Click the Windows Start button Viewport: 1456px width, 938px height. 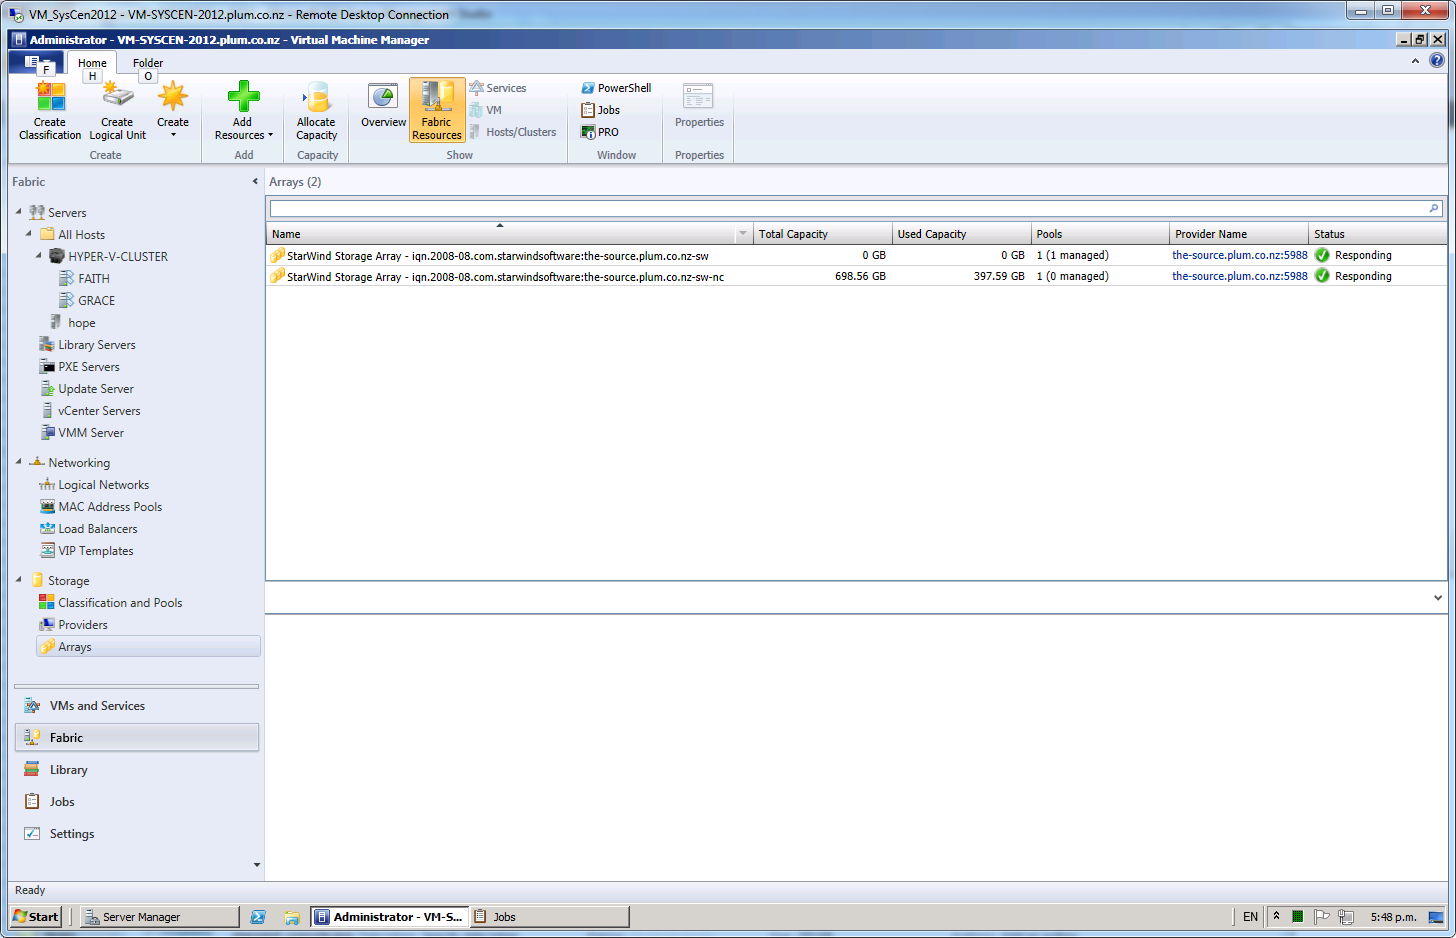pos(36,916)
